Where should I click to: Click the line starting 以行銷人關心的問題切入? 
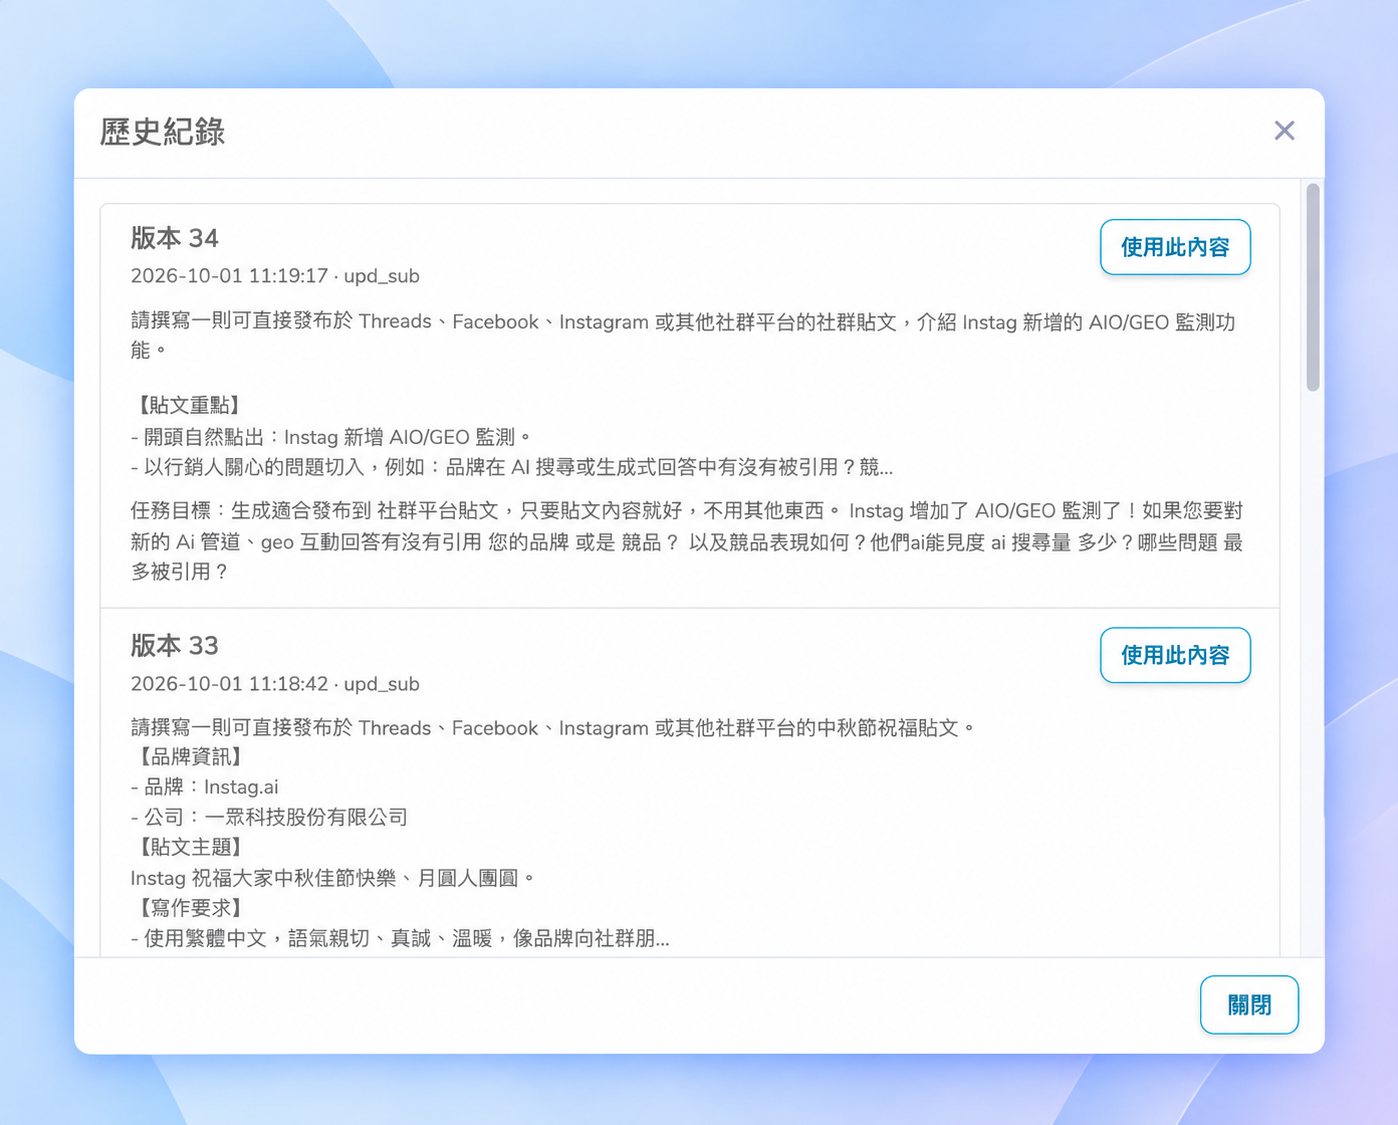point(512,467)
